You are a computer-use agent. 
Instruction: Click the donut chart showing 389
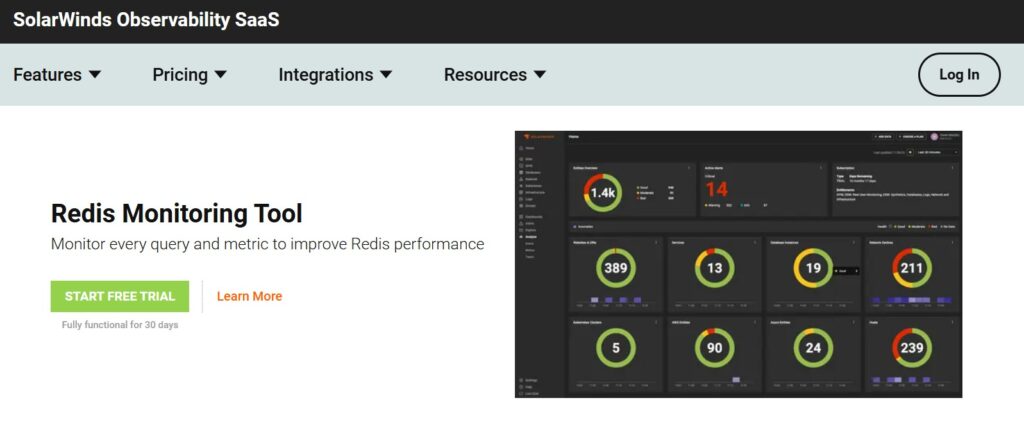[615, 268]
